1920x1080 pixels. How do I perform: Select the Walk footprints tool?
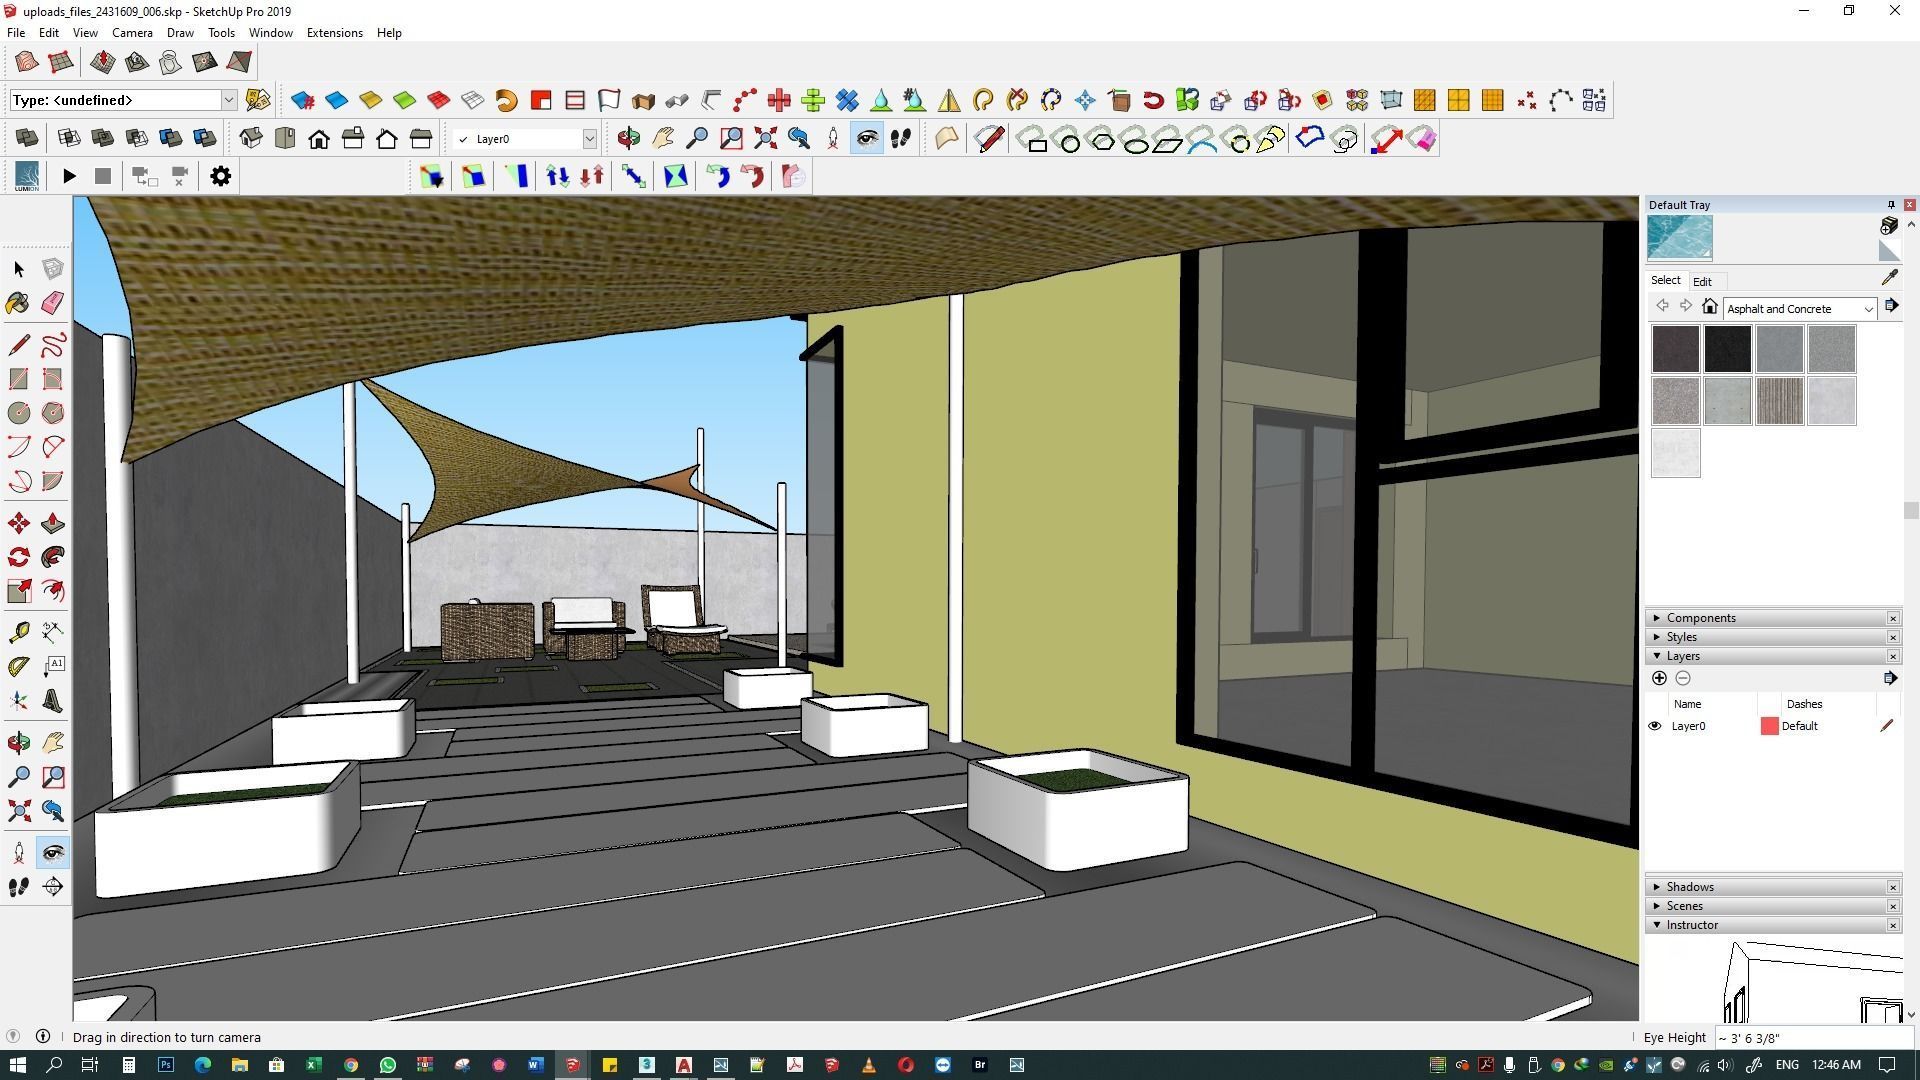pyautogui.click(x=18, y=887)
